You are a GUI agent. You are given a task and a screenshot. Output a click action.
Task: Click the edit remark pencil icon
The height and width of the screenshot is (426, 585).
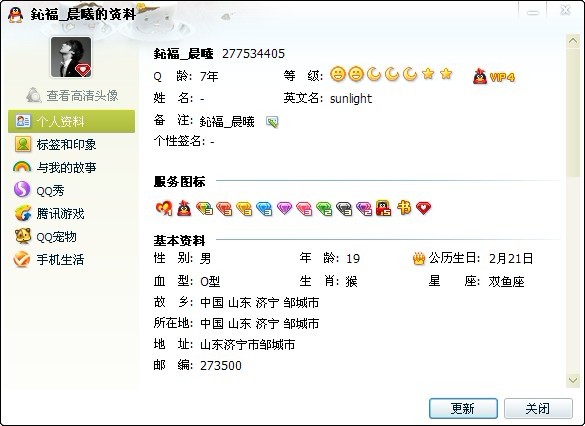(272, 122)
